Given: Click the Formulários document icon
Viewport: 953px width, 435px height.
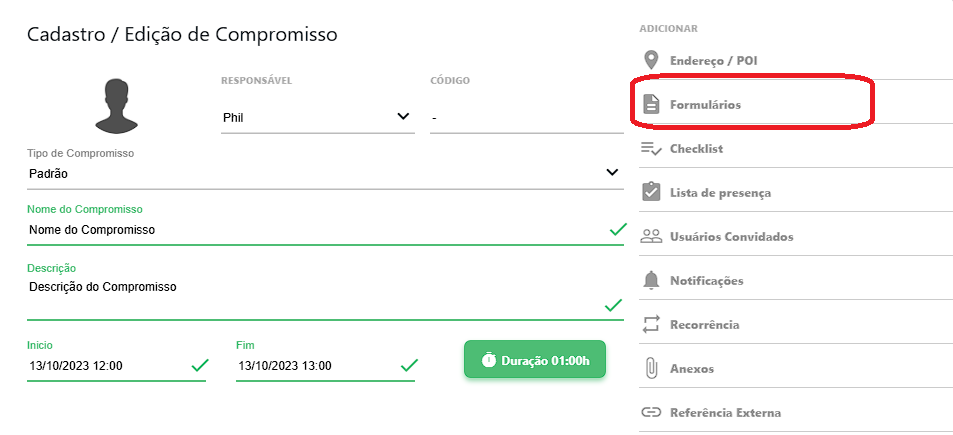Looking at the screenshot, I should (652, 104).
